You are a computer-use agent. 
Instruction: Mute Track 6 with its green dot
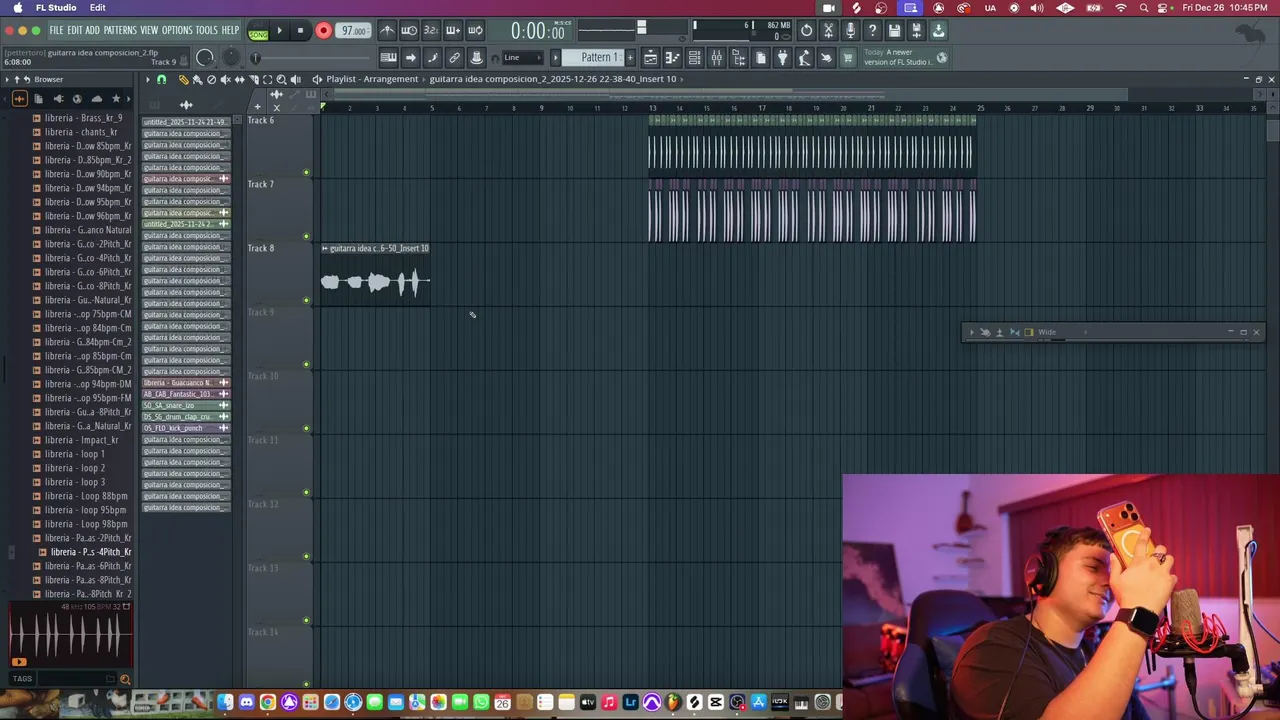click(306, 172)
